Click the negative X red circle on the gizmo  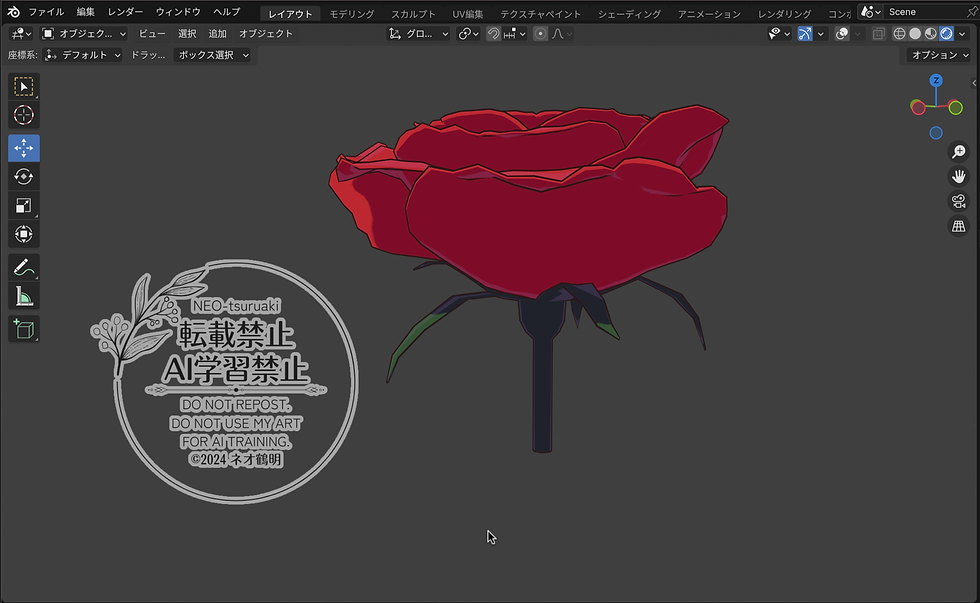click(x=918, y=107)
